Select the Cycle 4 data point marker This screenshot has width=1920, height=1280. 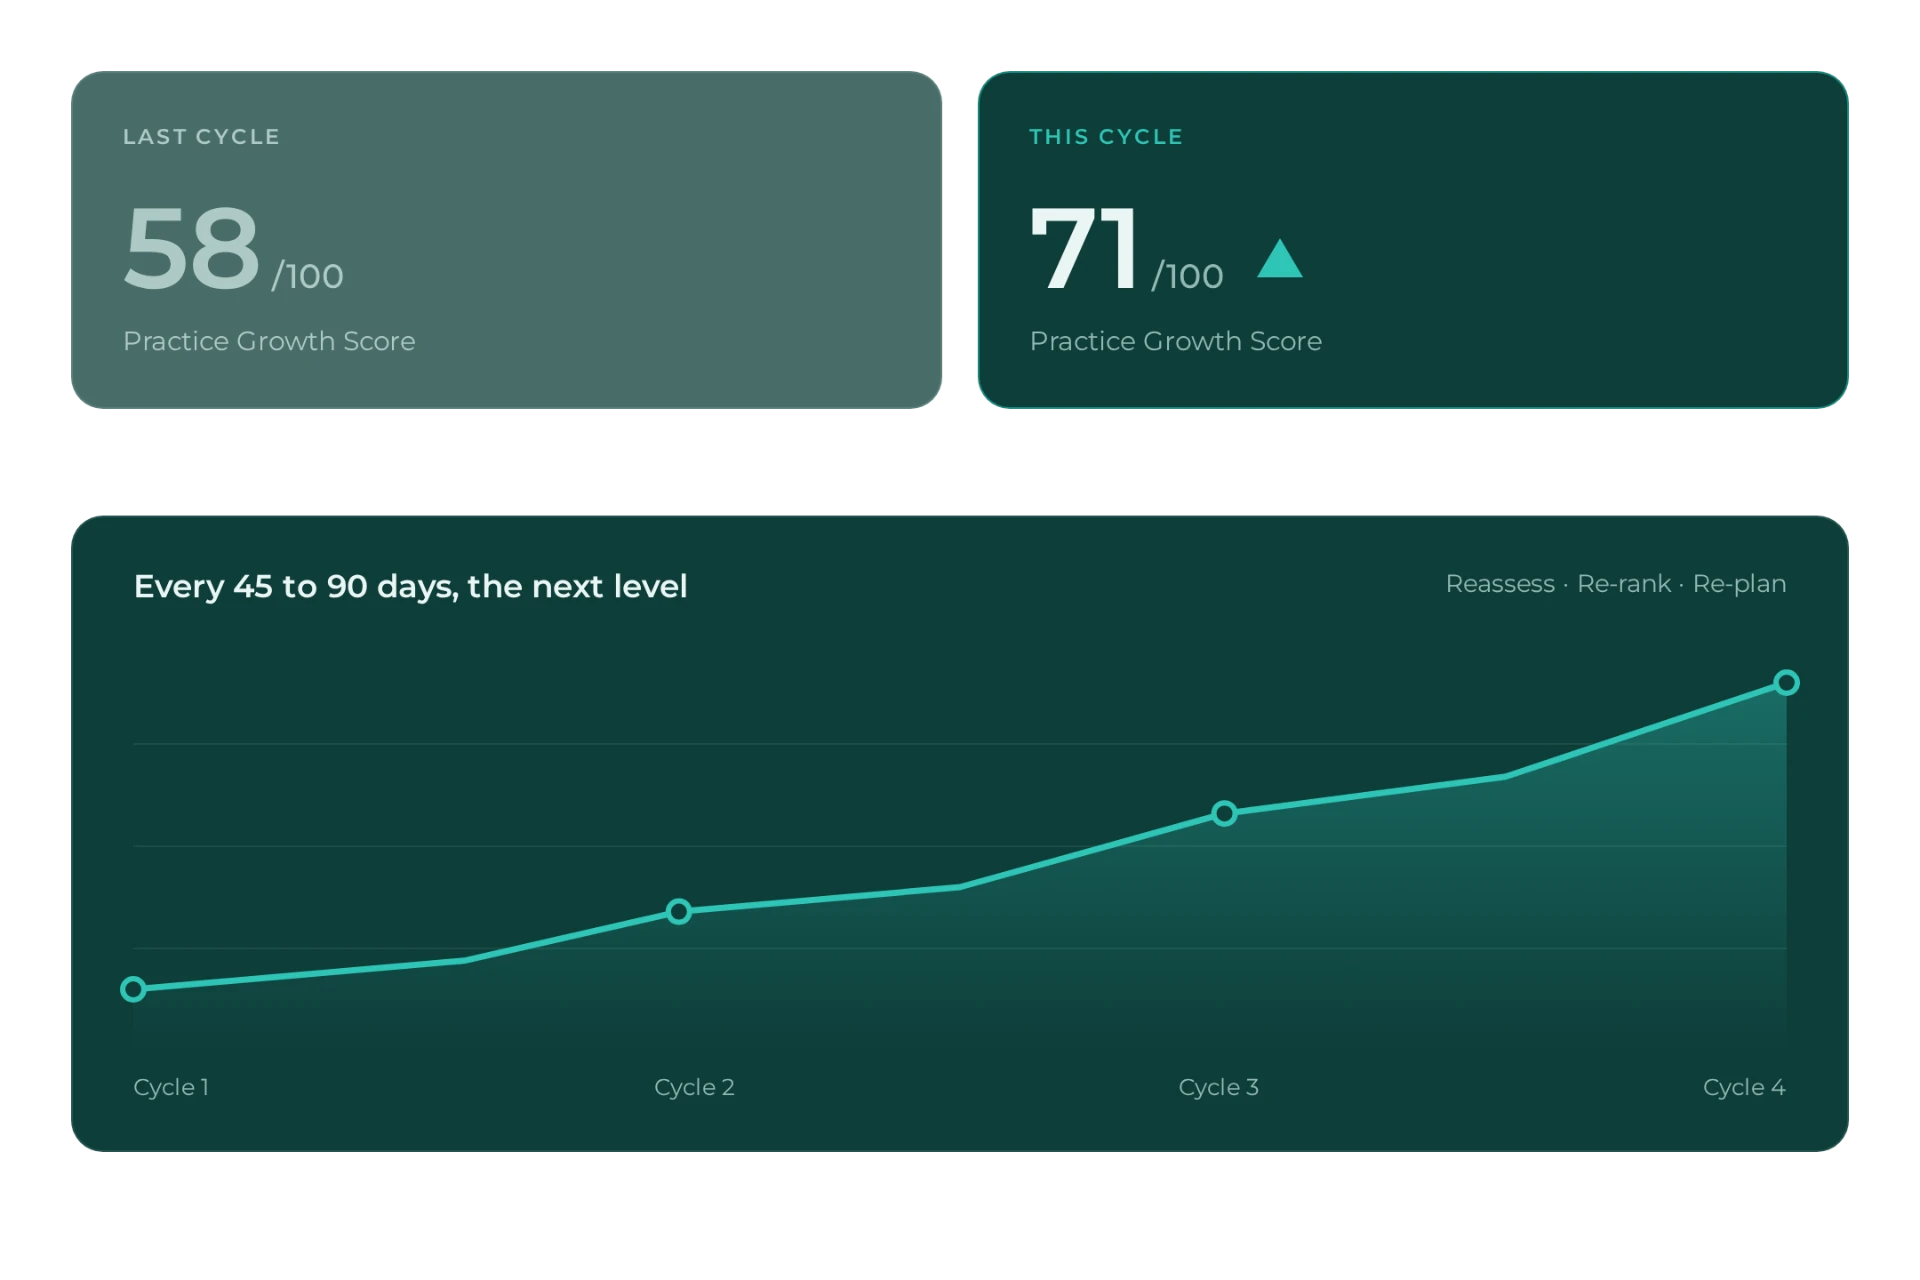coord(1786,683)
